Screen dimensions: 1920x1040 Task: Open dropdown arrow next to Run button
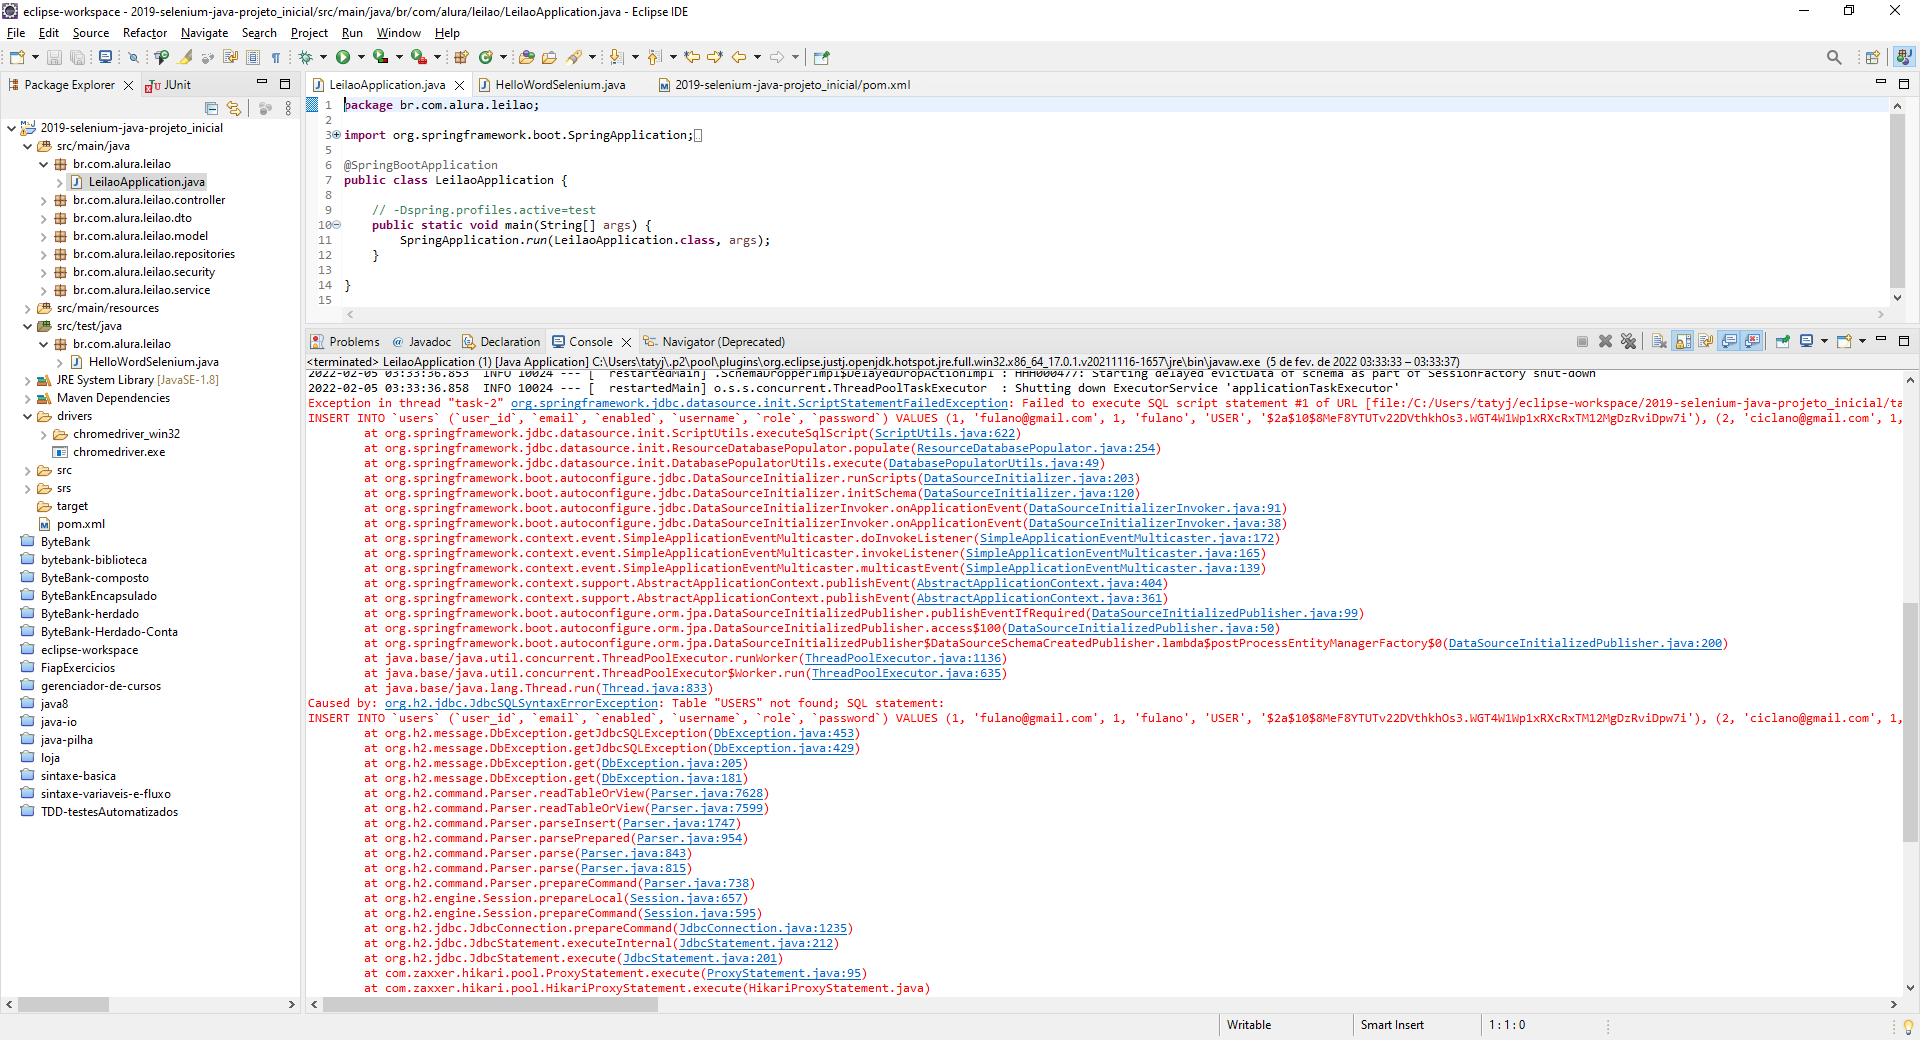361,57
